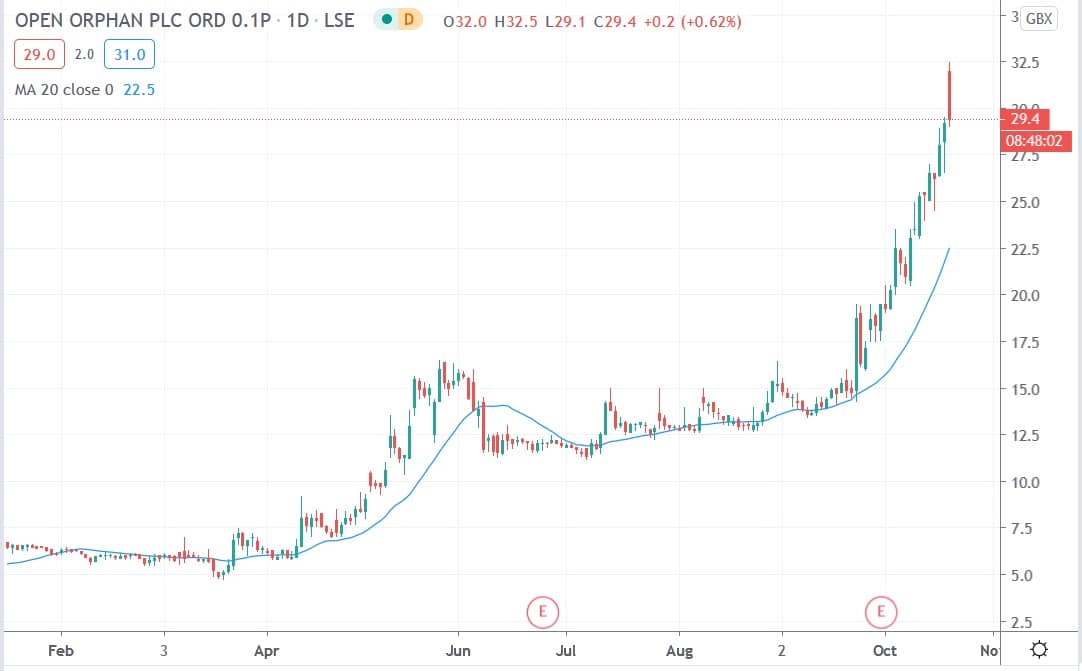Click the spread value 2.0
1082x671 pixels.
[x=84, y=55]
